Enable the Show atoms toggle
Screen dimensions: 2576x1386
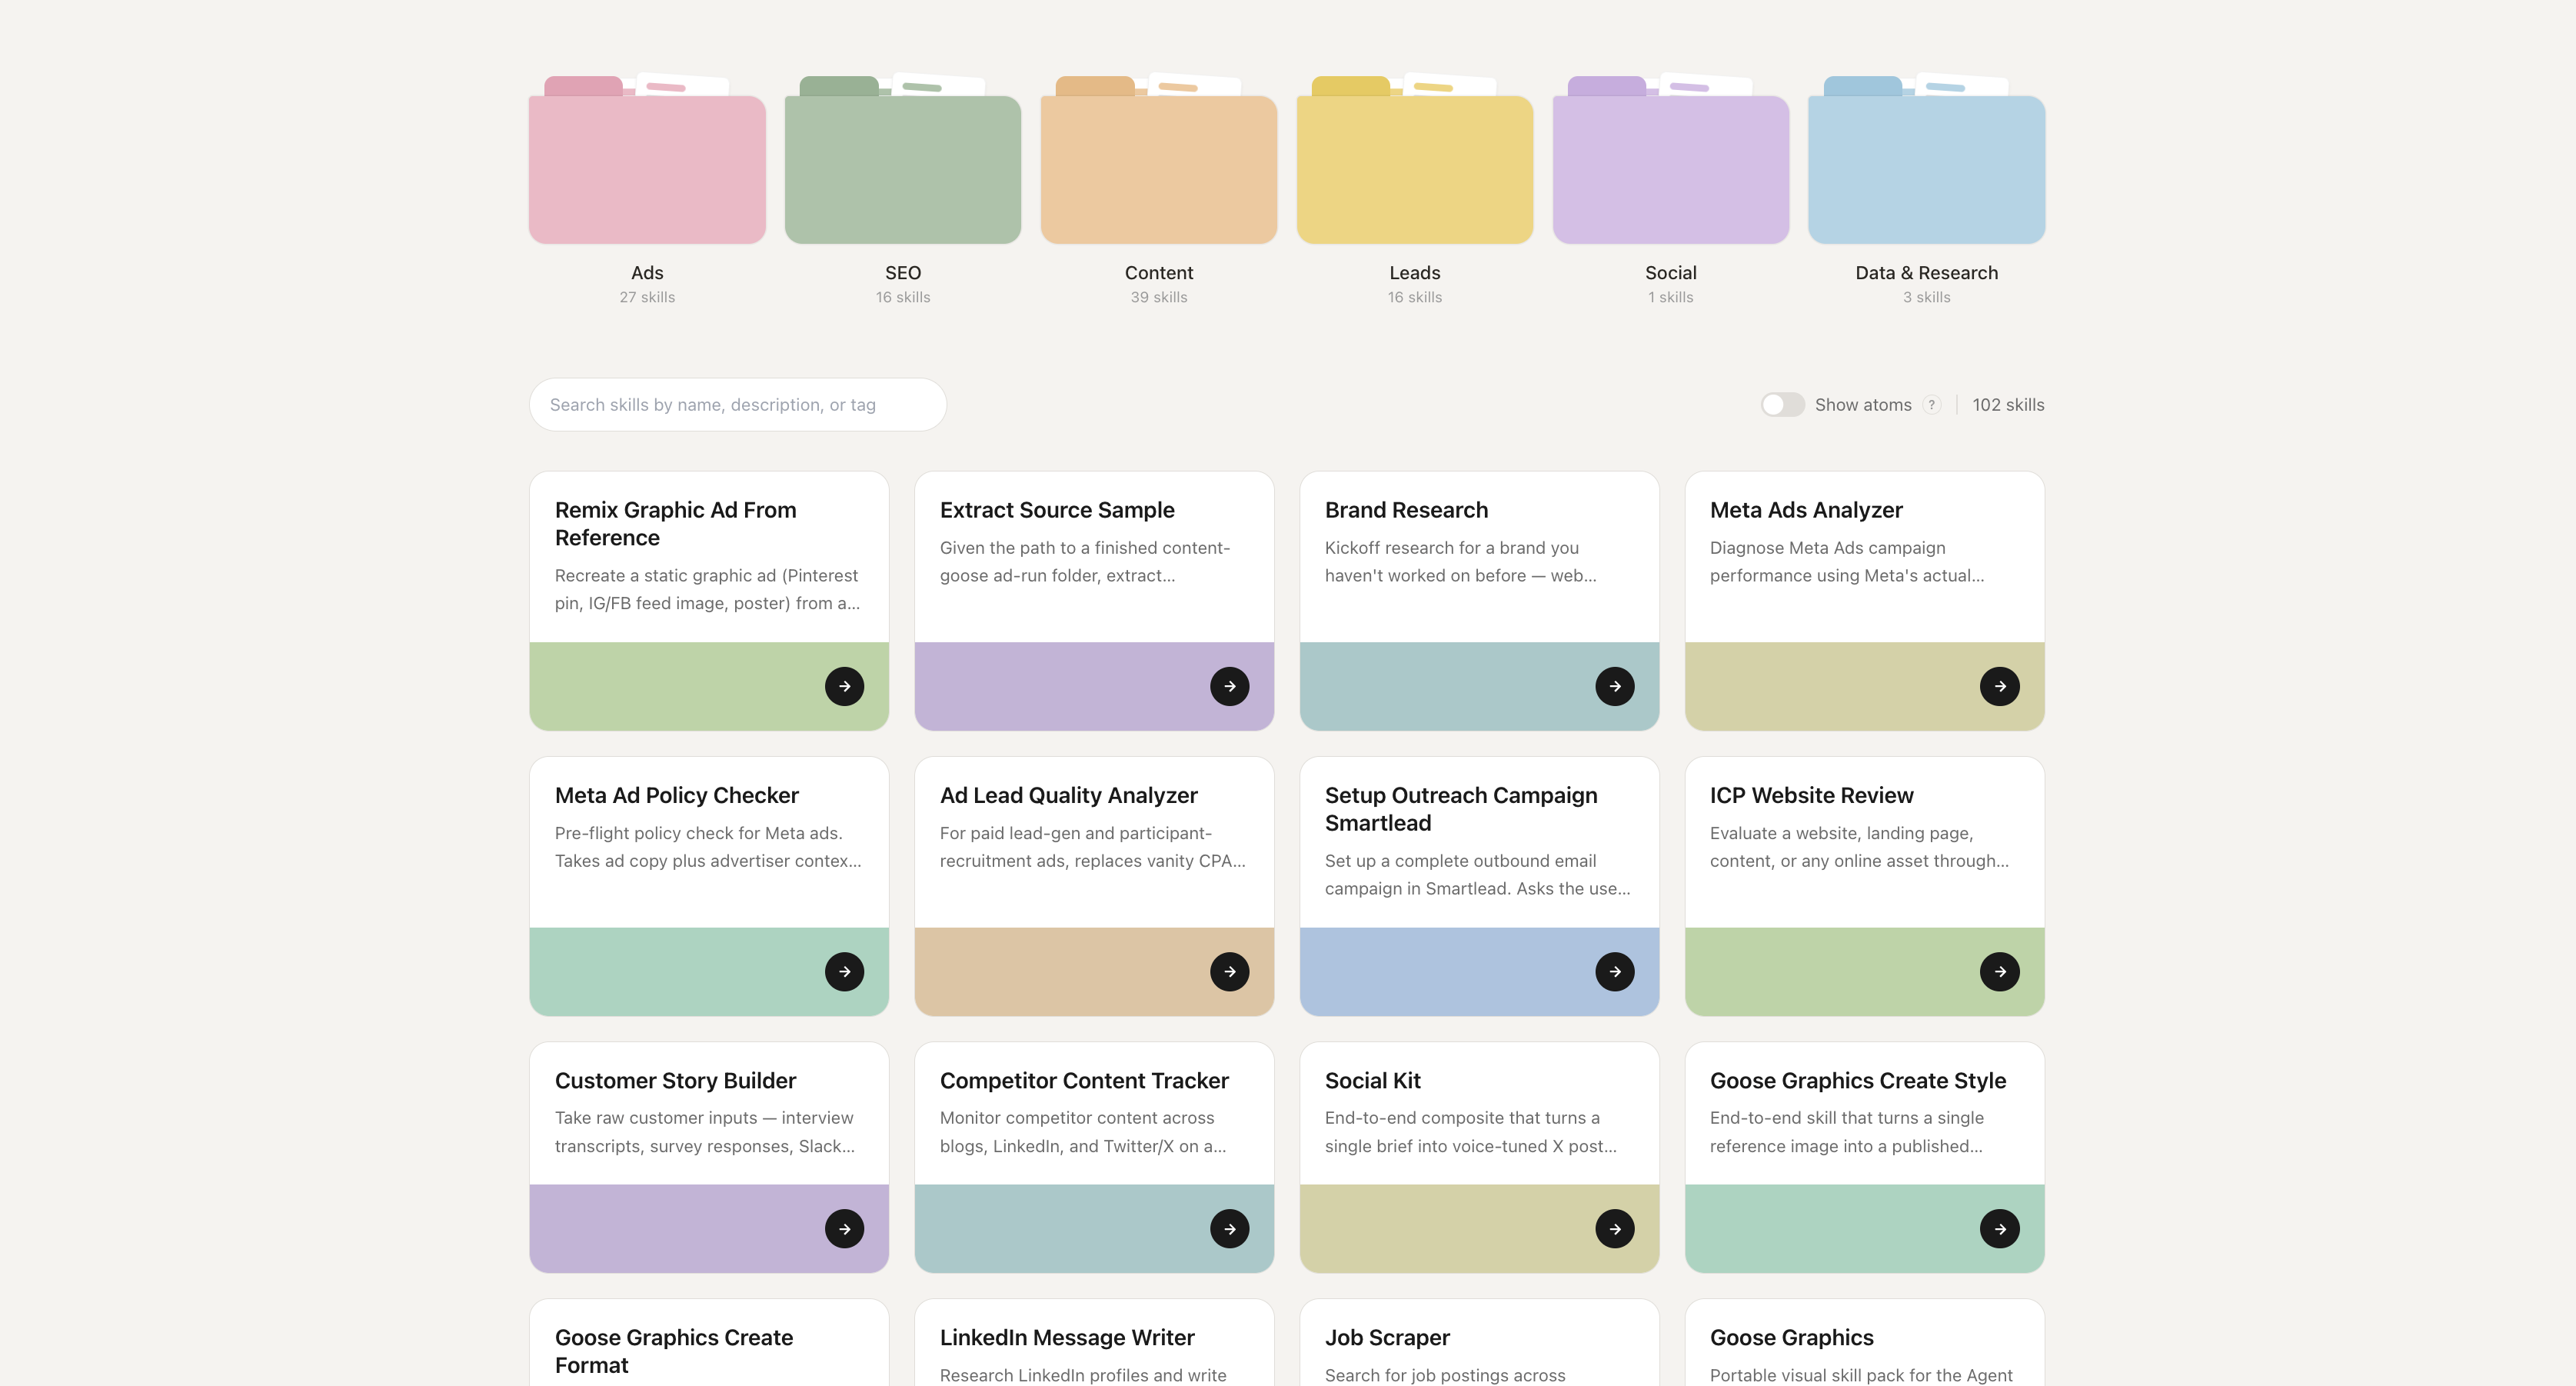coord(1782,404)
